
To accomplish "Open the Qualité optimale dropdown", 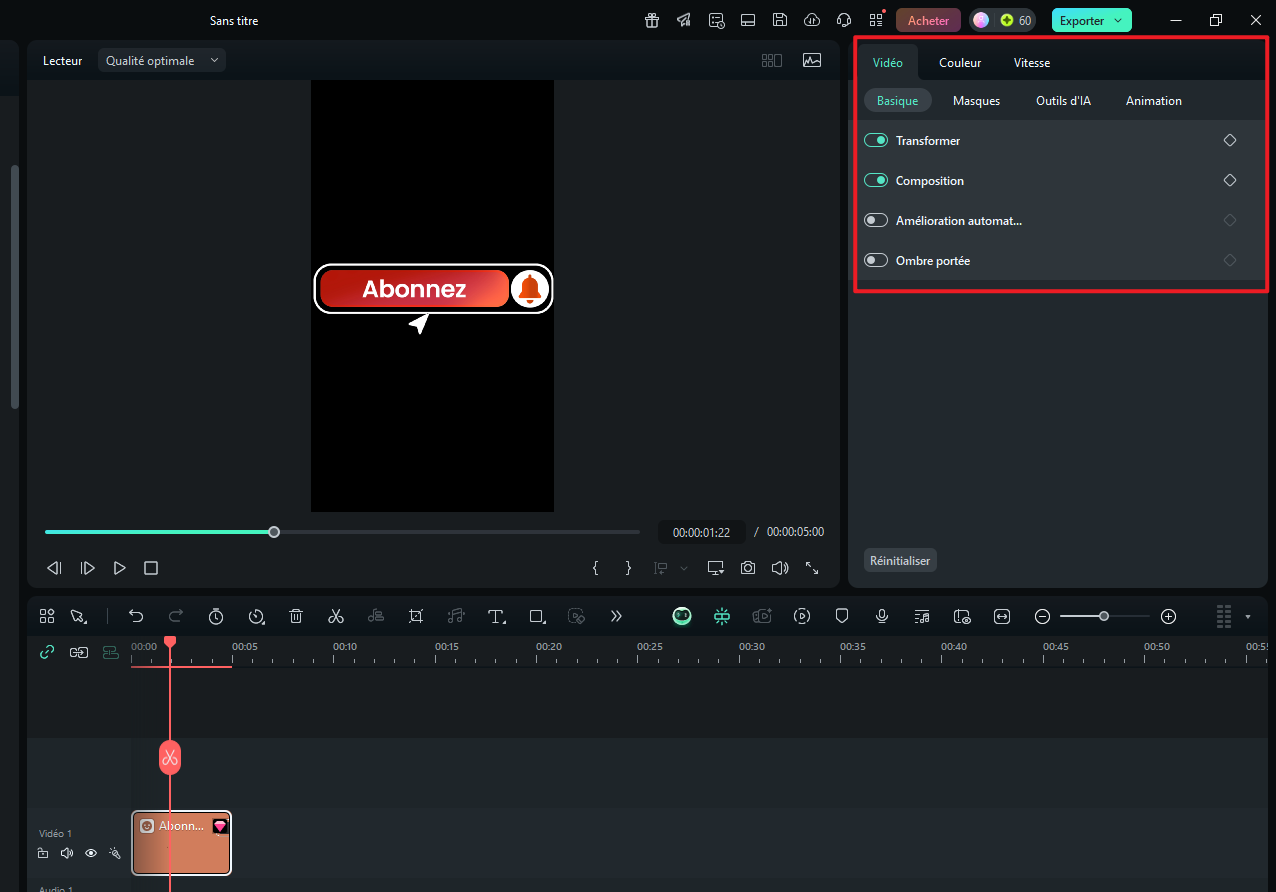I will pos(162,61).
